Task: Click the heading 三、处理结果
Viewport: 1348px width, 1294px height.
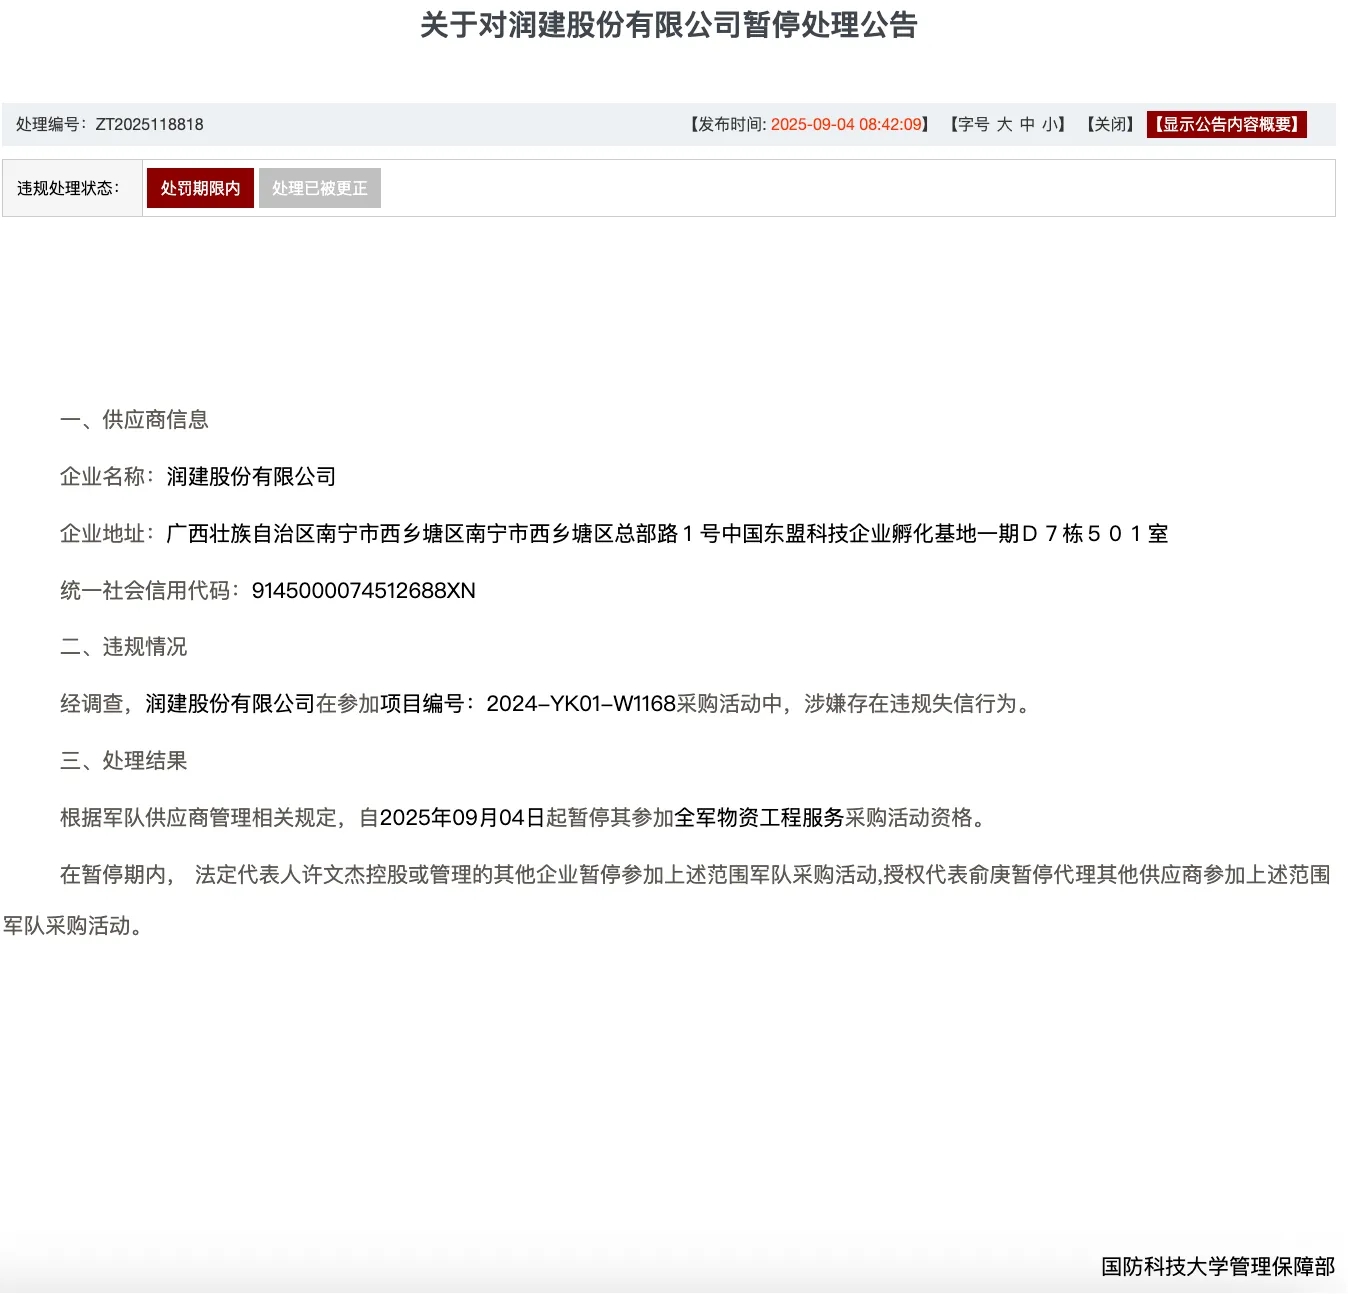Action: (124, 761)
